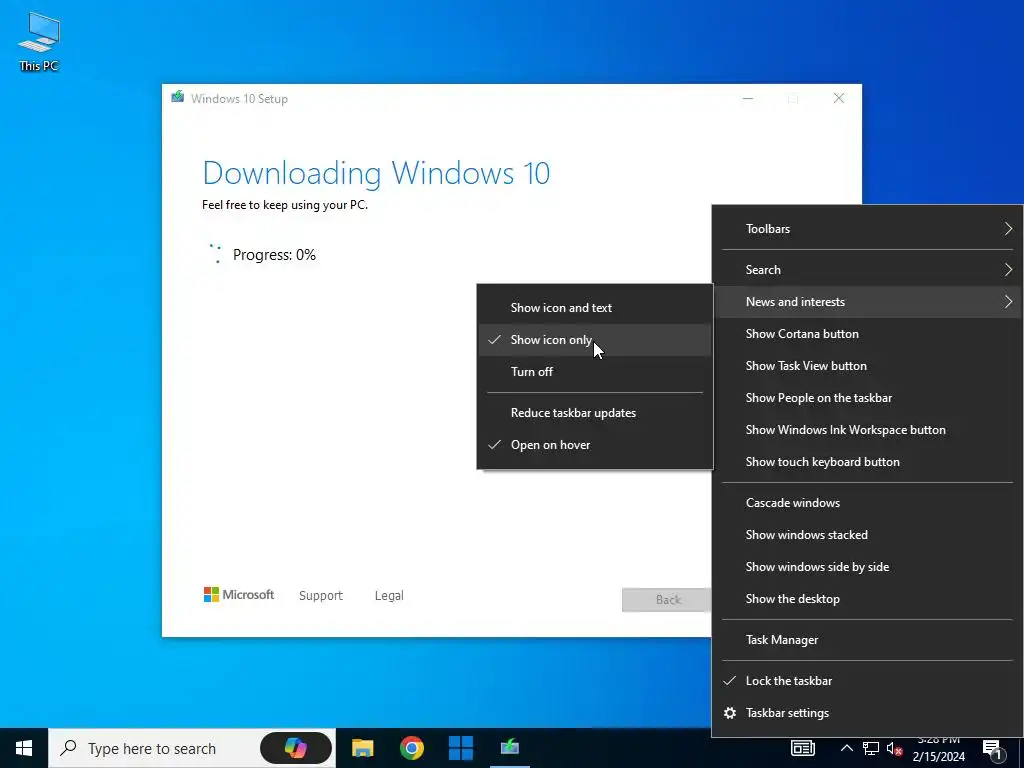
Task: Click the Progress: 0% text
Action: [x=274, y=255]
